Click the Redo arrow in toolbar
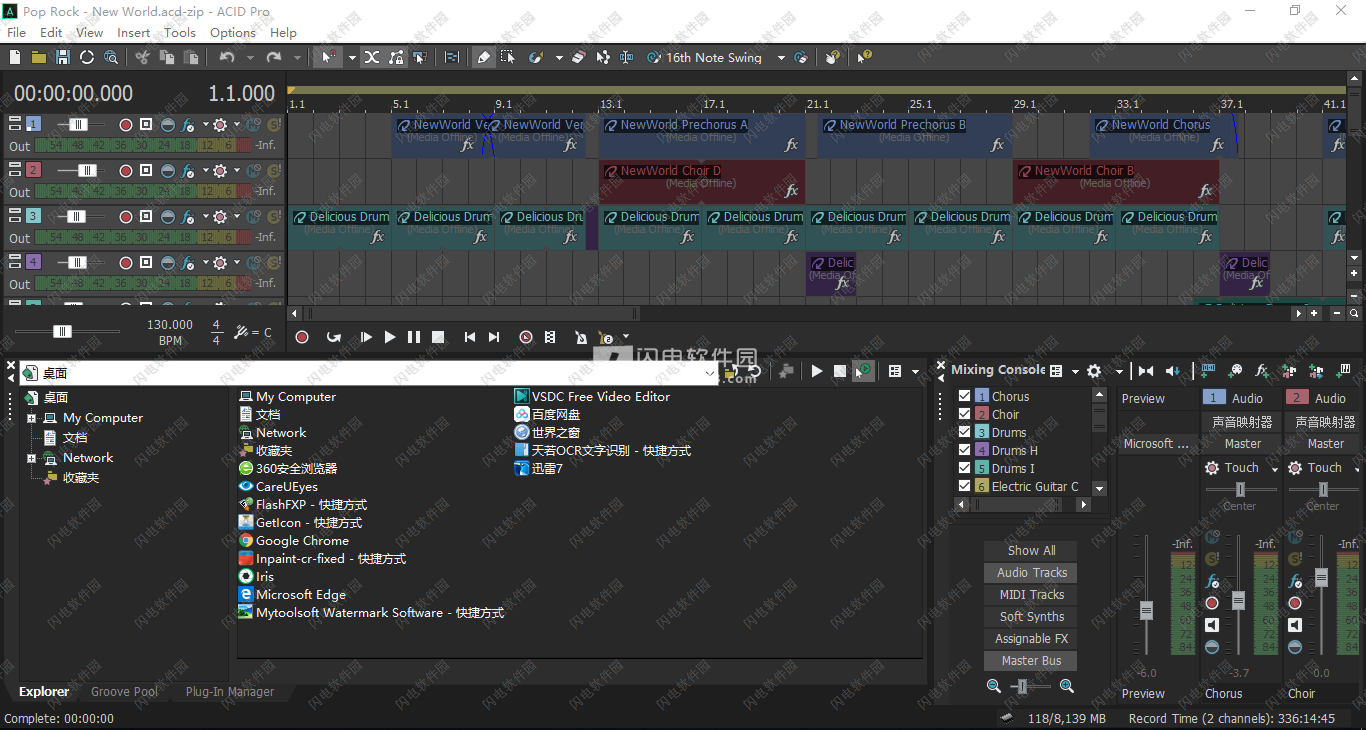 tap(273, 58)
